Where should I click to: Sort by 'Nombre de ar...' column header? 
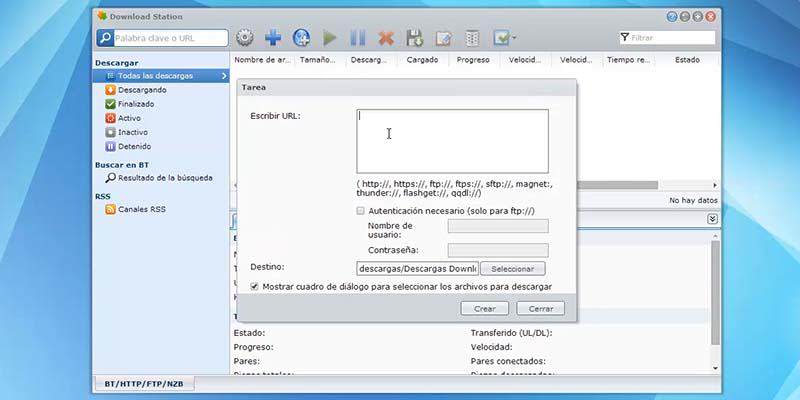tap(262, 60)
